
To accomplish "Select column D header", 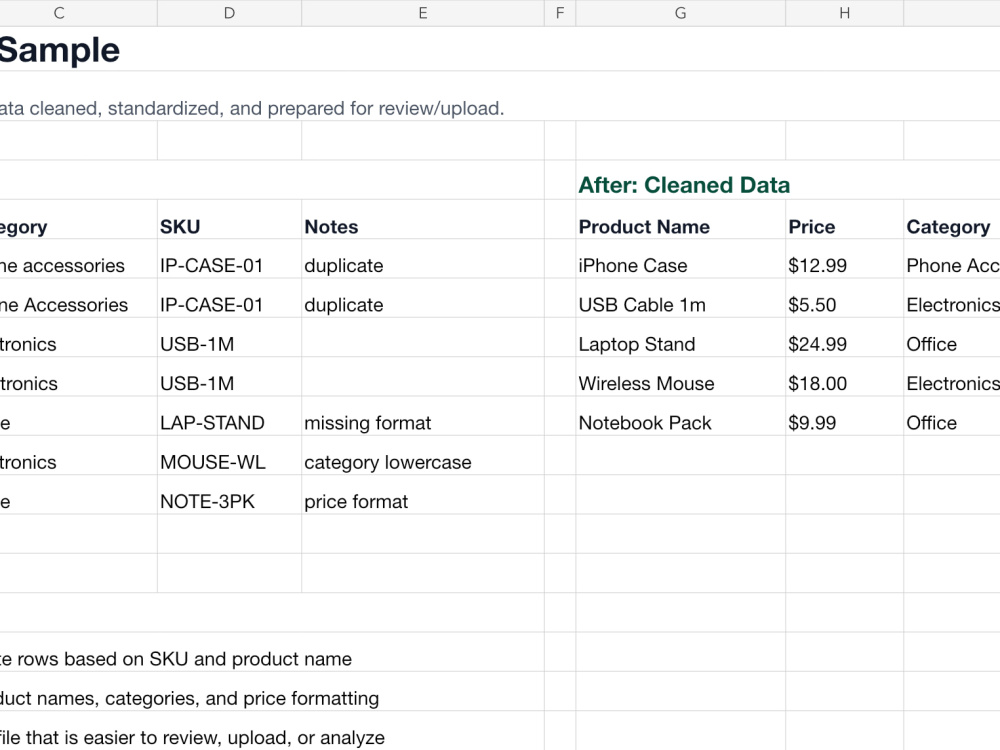I will point(229,13).
